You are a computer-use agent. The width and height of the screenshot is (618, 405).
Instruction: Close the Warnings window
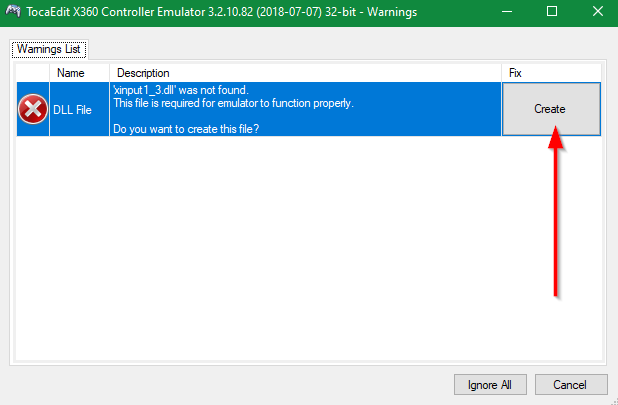598,12
